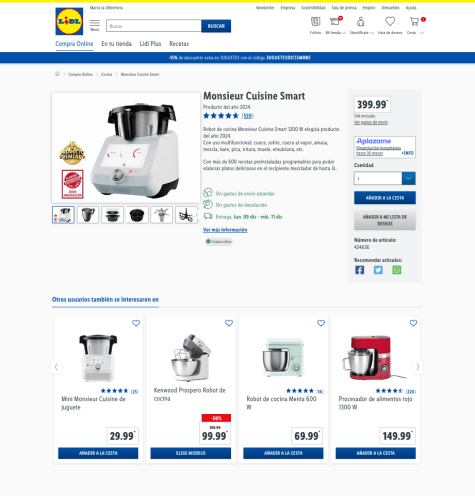Expand the Mi tienda store dropdown
This screenshot has height=496, width=475.
tap(335, 33)
